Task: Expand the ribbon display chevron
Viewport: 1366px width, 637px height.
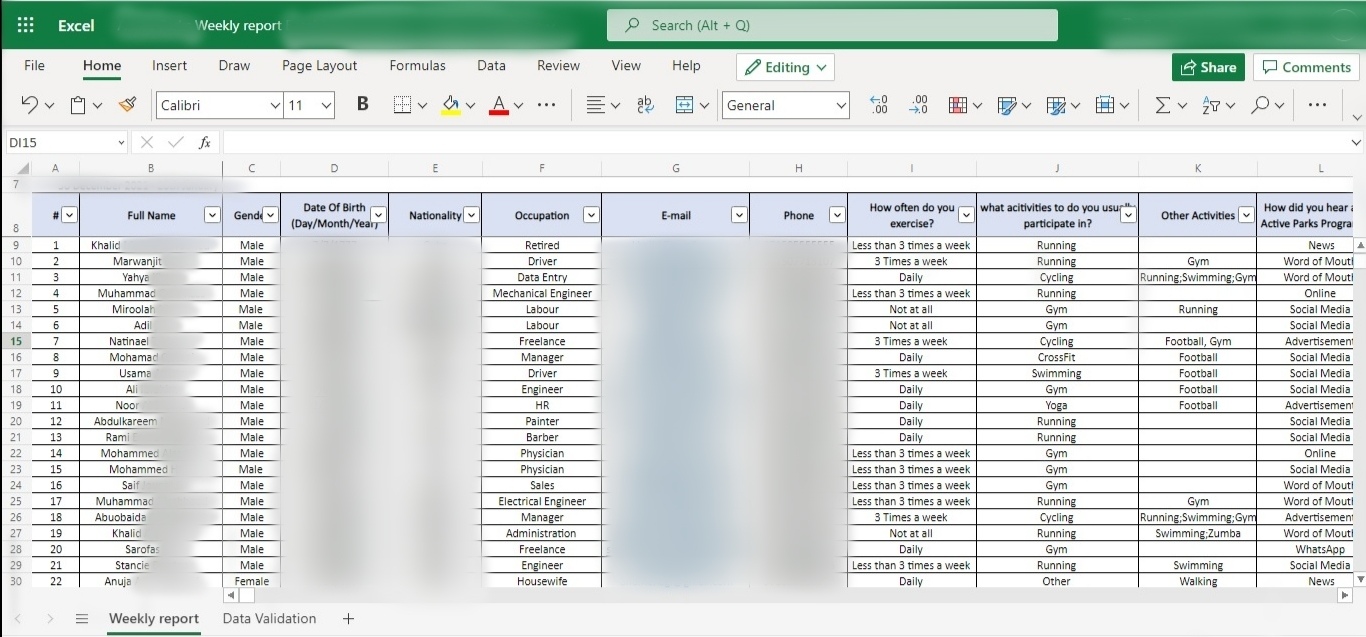Action: [1357, 117]
